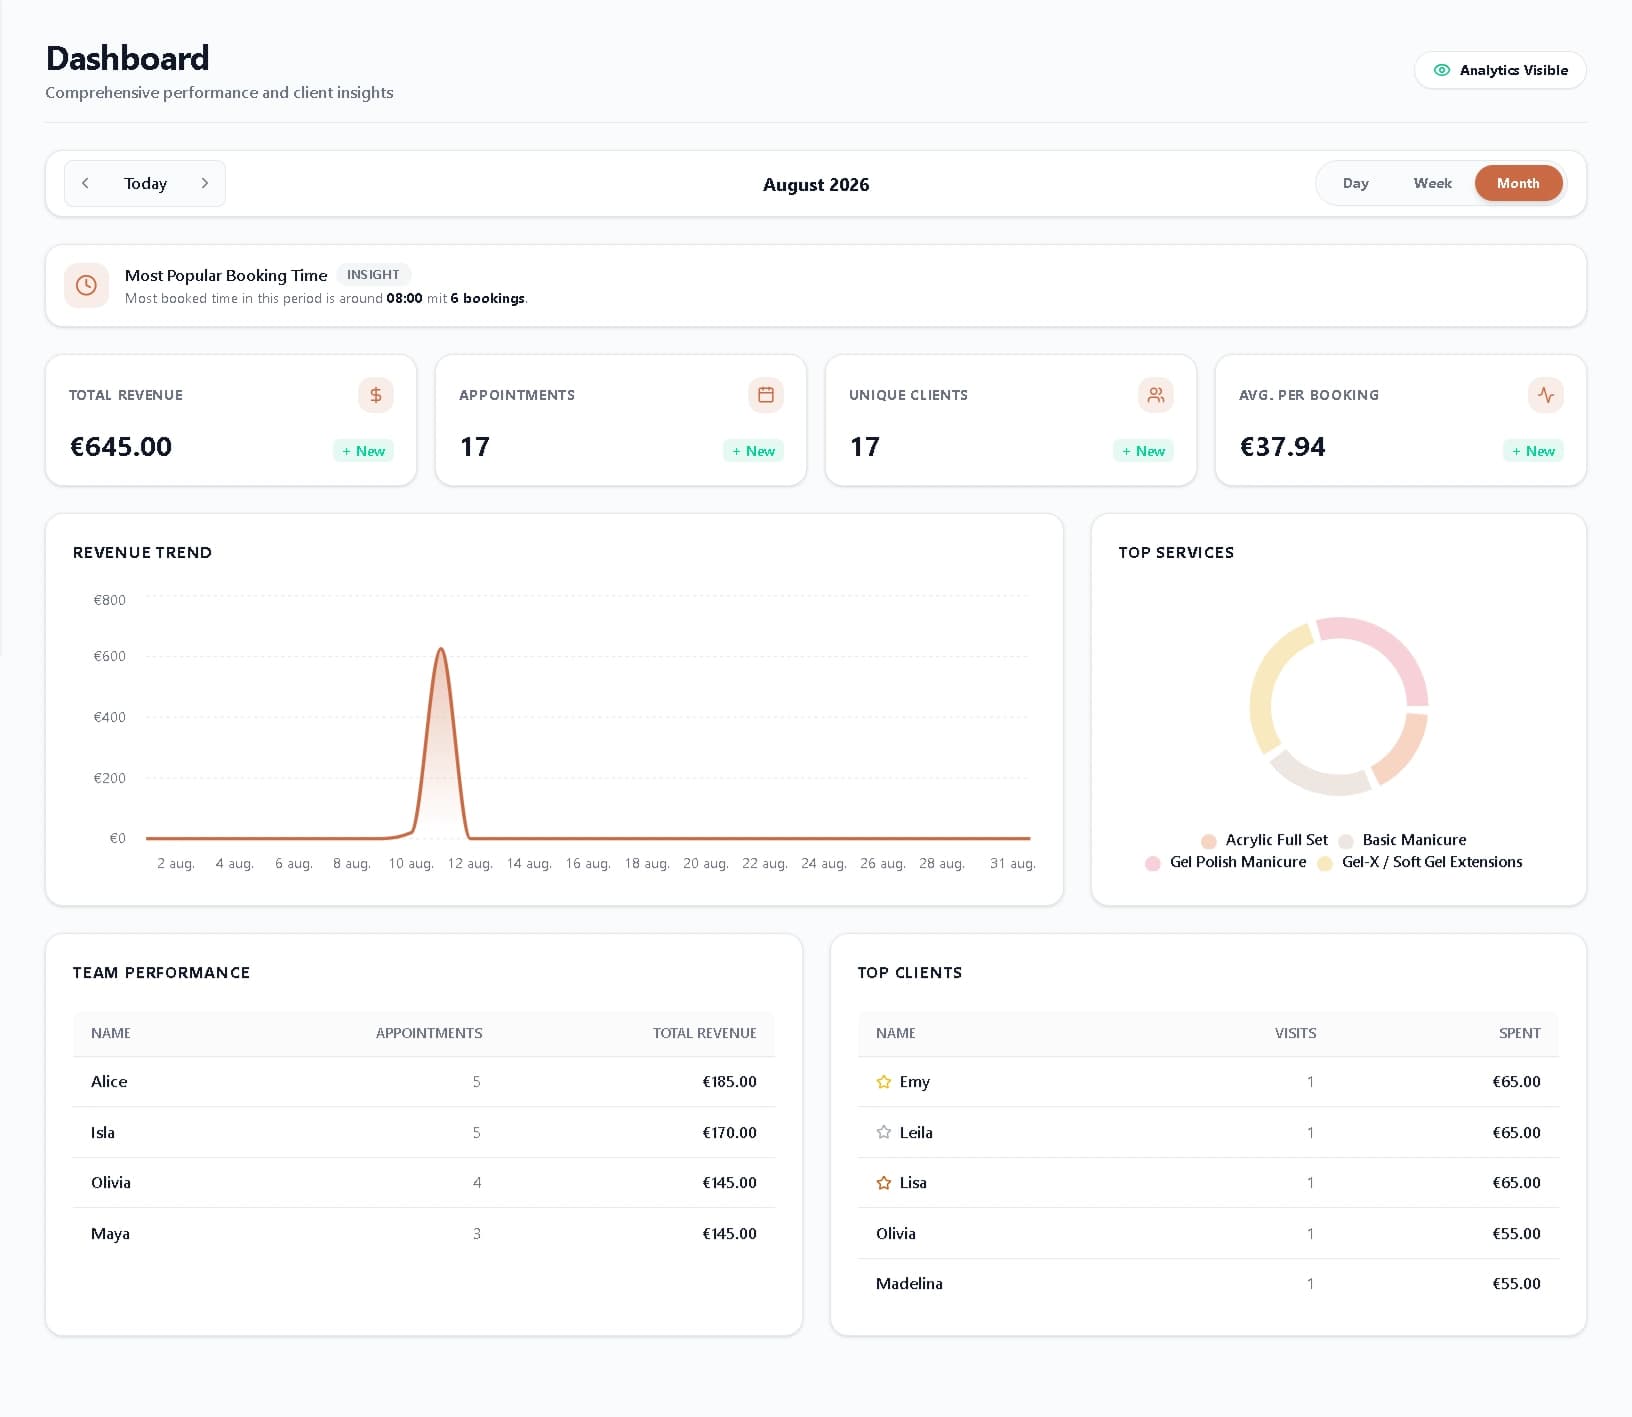The image size is (1632, 1417).
Task: Click the 12 aug. label on chart axis
Action: tap(470, 863)
